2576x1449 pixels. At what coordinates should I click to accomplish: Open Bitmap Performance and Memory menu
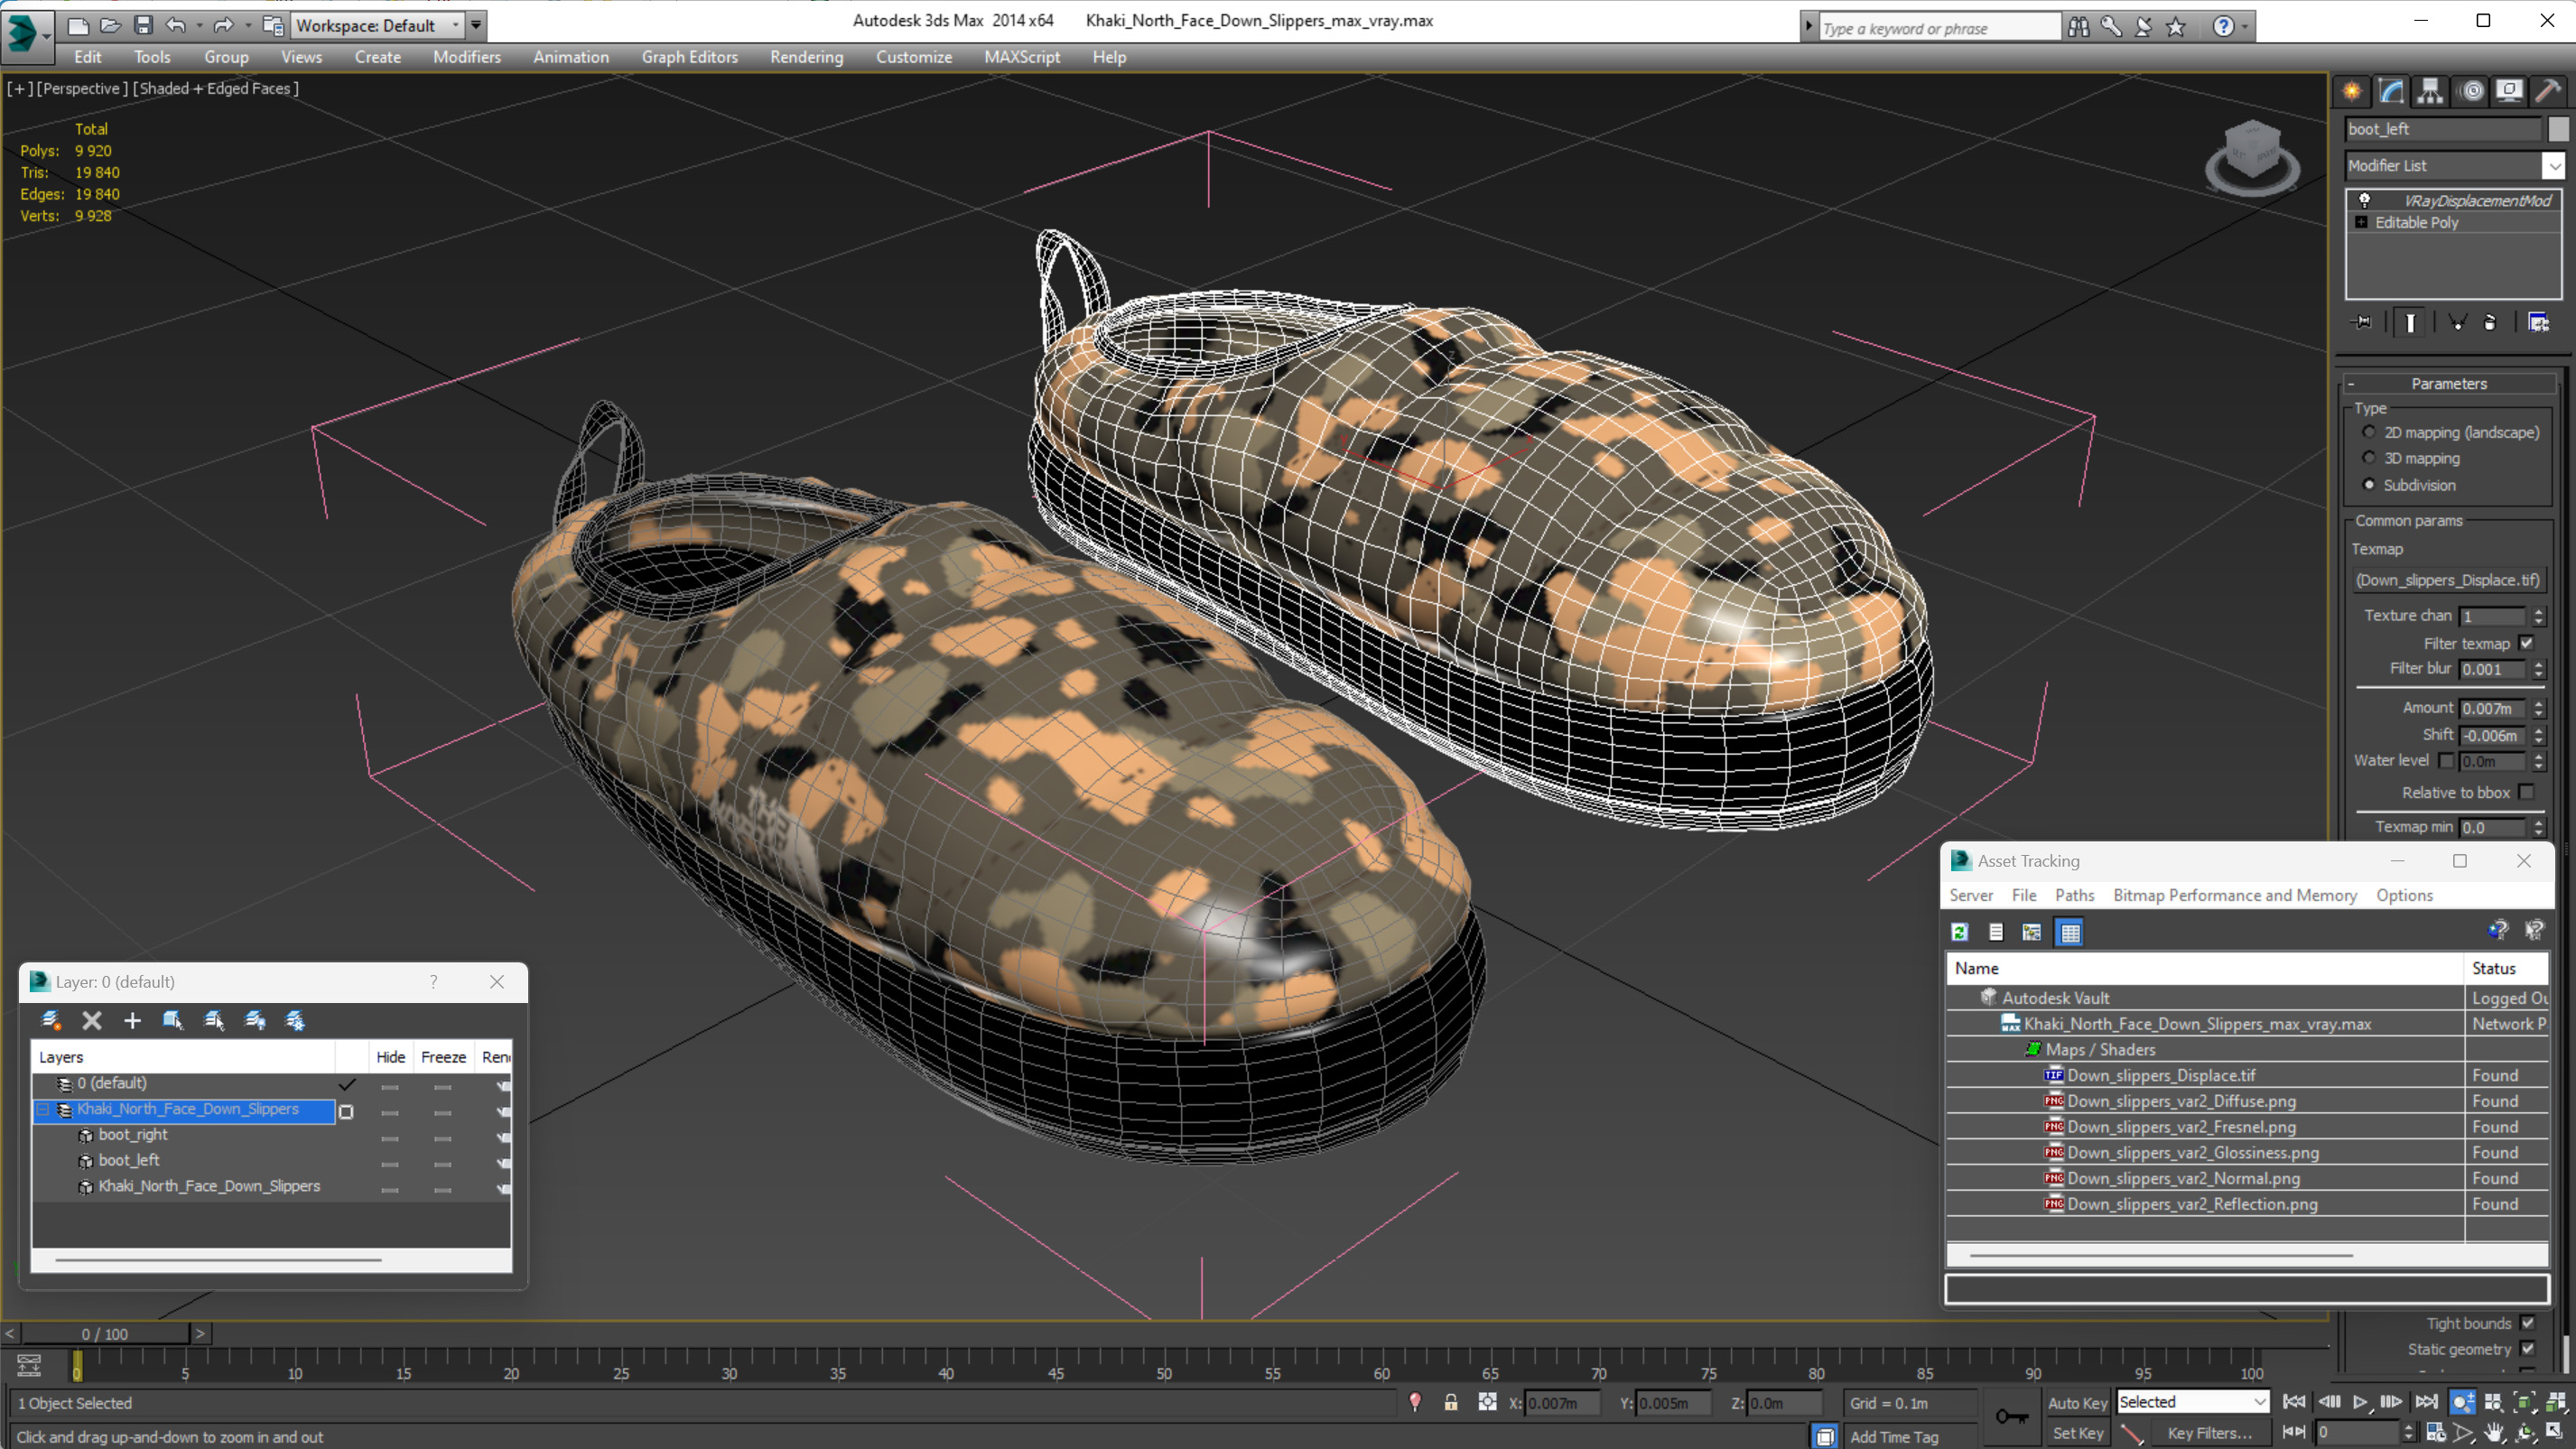pos(2234,895)
